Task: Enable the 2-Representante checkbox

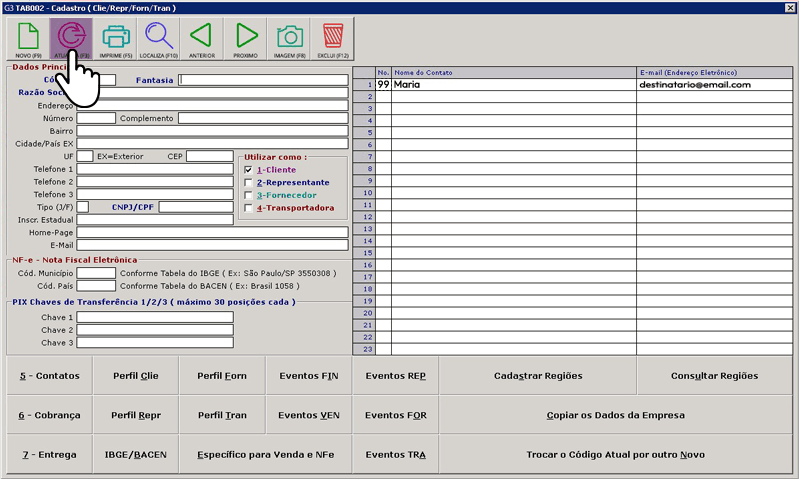Action: point(249,183)
